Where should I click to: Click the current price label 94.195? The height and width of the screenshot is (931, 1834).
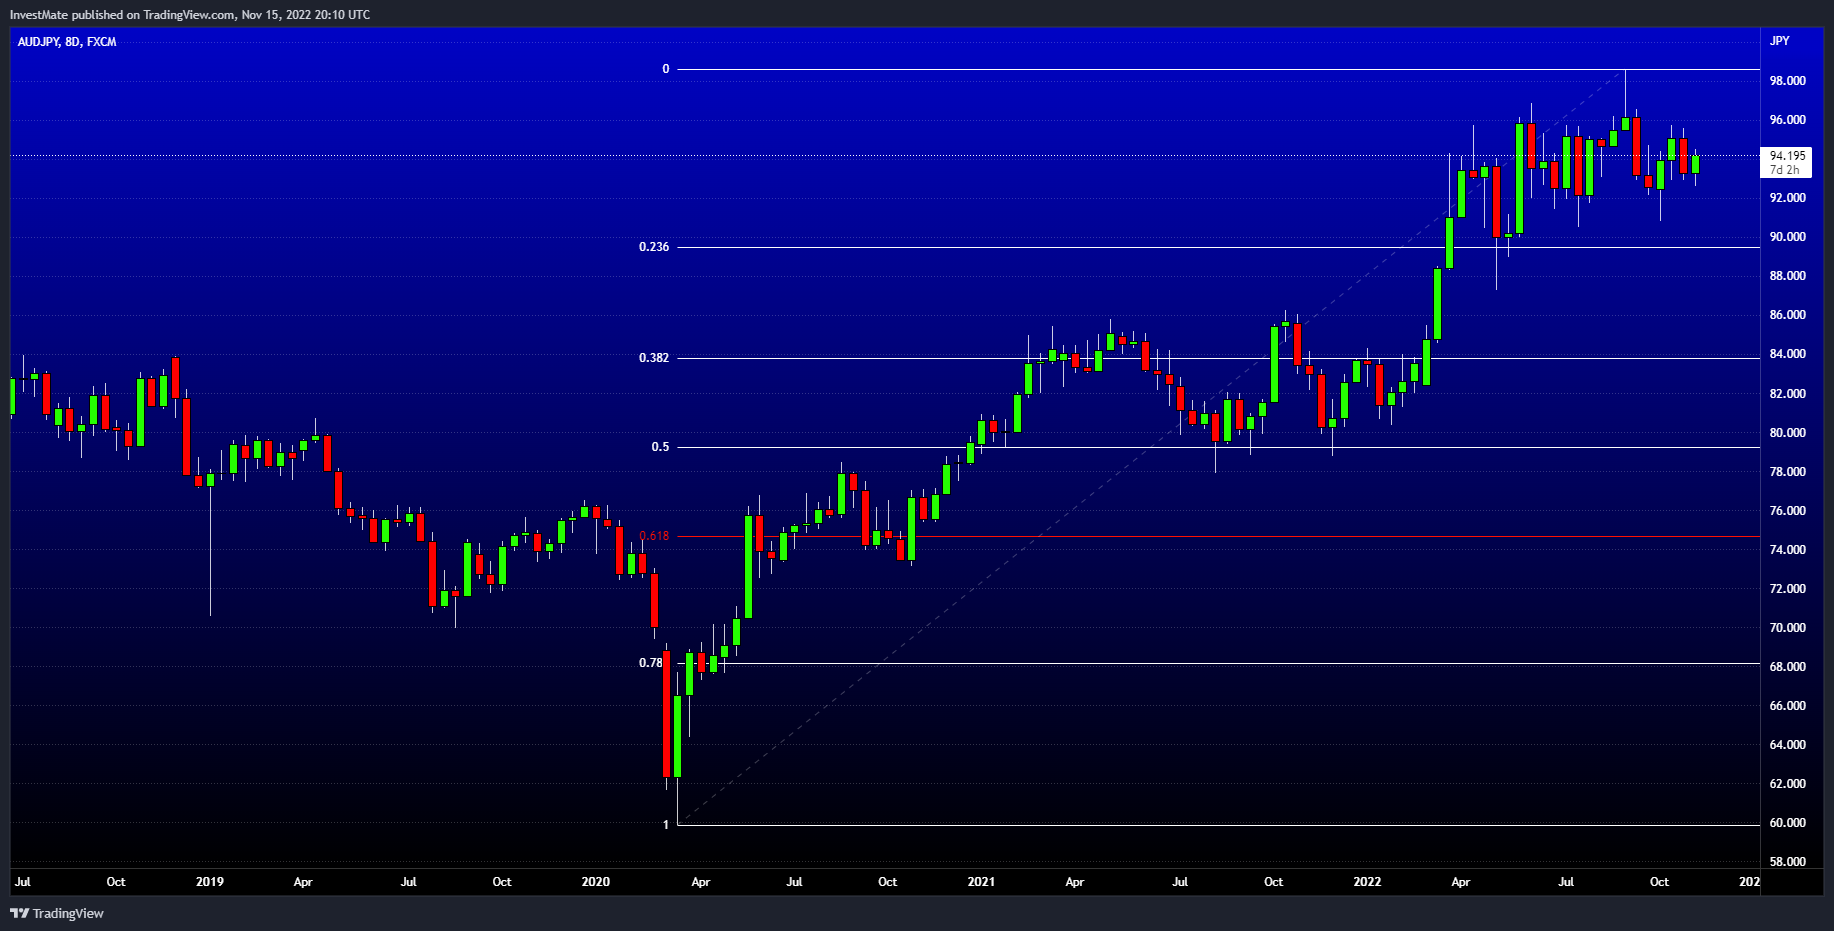[x=1788, y=156]
